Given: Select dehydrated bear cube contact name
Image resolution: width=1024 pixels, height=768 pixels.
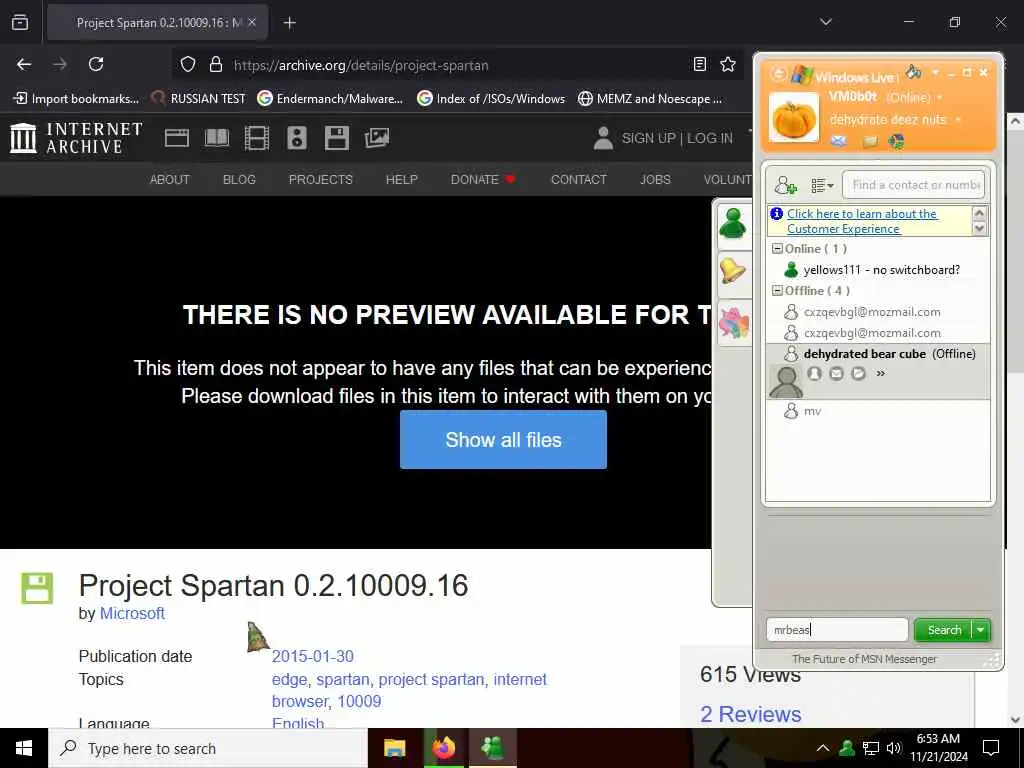Looking at the screenshot, I should (x=865, y=354).
